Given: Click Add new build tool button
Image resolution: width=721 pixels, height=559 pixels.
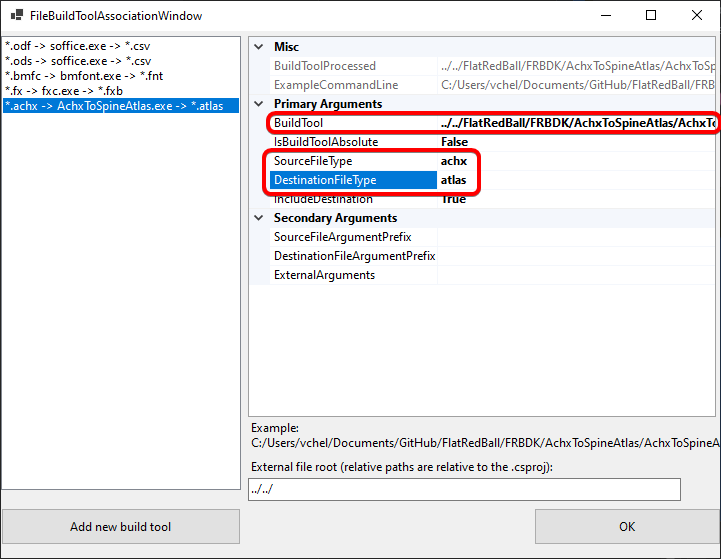Looking at the screenshot, I should 120,527.
